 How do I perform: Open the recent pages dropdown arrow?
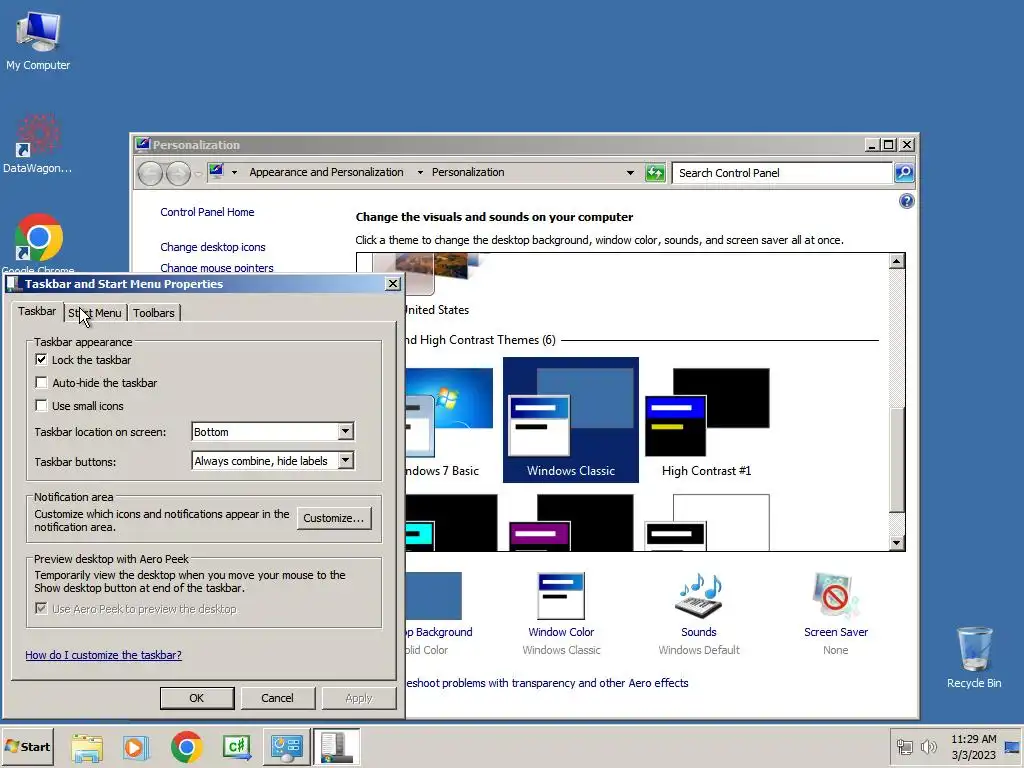point(198,174)
